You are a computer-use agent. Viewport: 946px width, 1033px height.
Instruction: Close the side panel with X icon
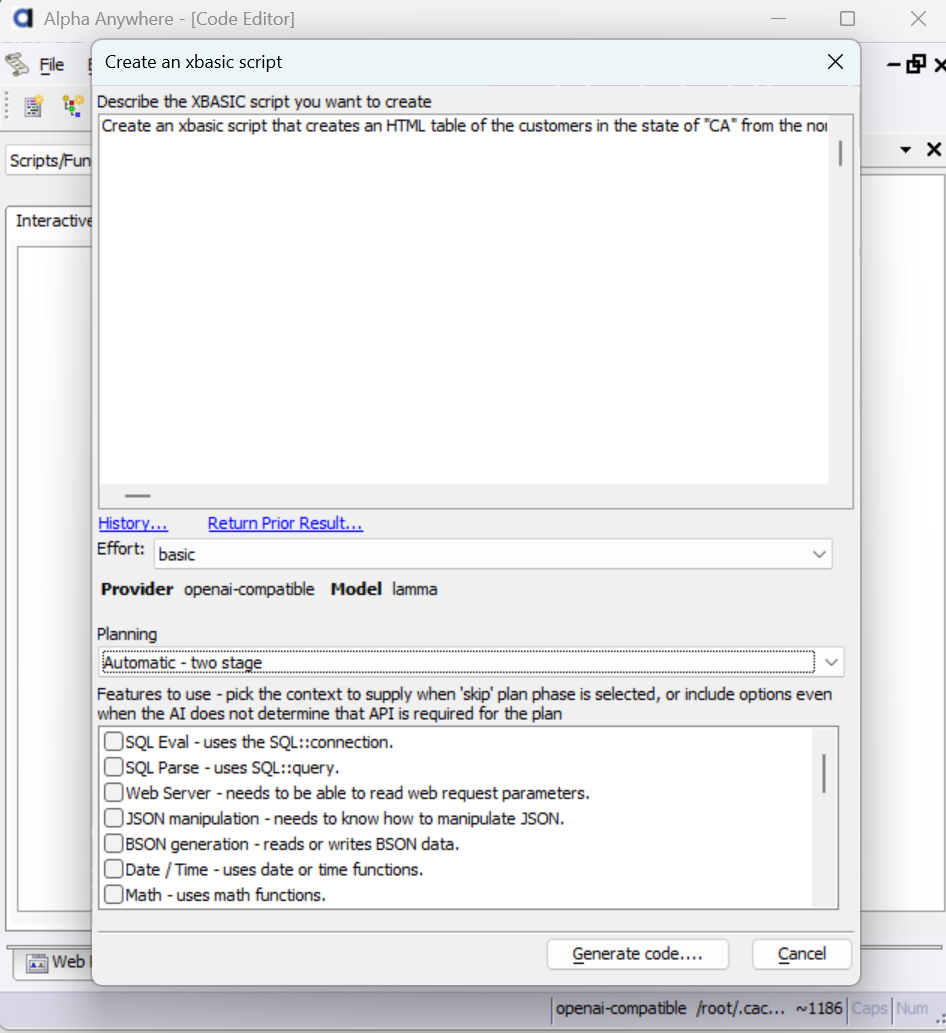click(x=933, y=150)
